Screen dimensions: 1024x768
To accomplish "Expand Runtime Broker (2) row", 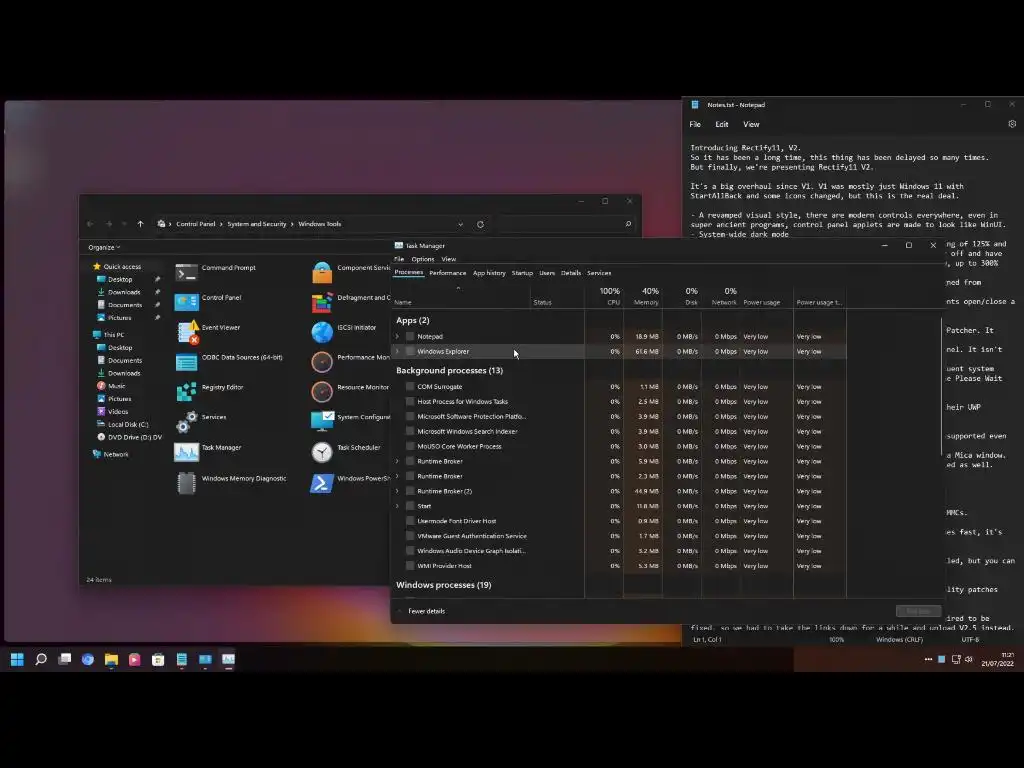I will 397,491.
